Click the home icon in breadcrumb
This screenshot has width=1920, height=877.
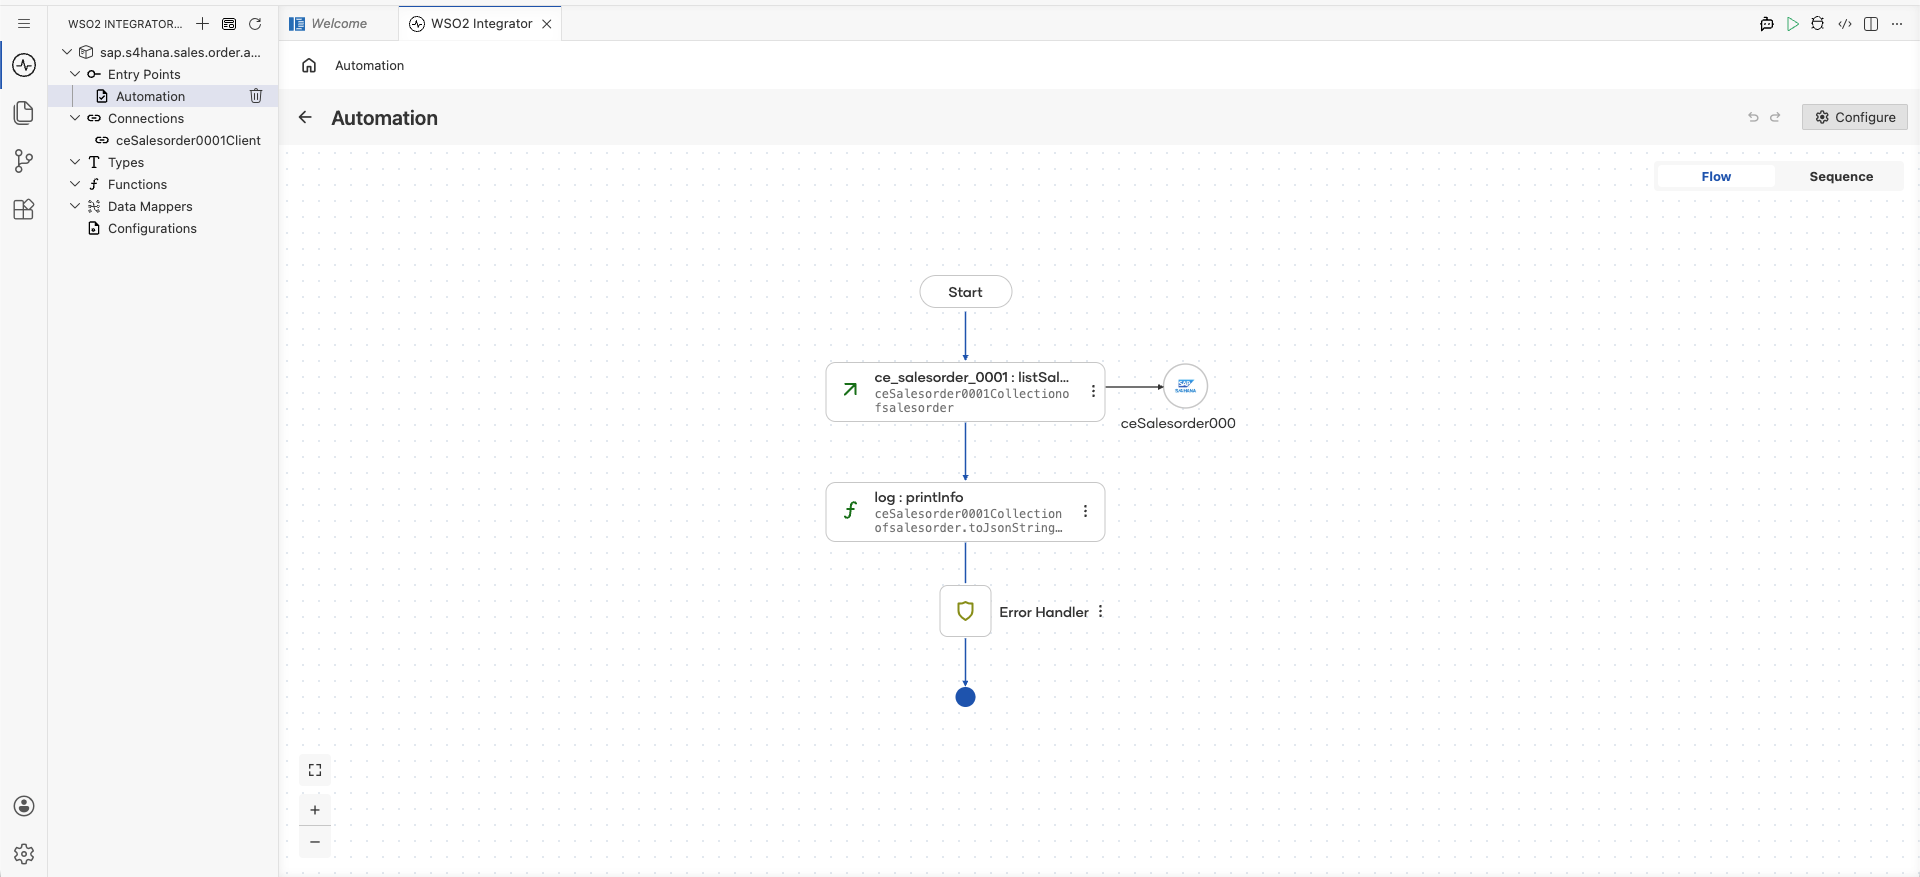(x=309, y=65)
